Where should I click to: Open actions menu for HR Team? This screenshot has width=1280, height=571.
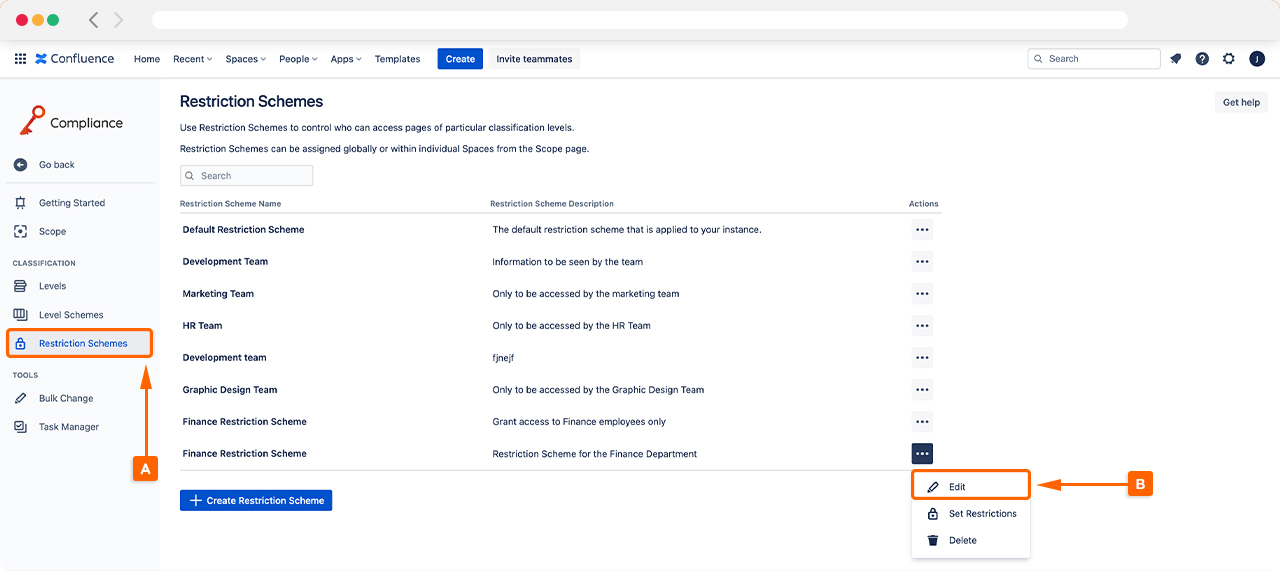[922, 326]
